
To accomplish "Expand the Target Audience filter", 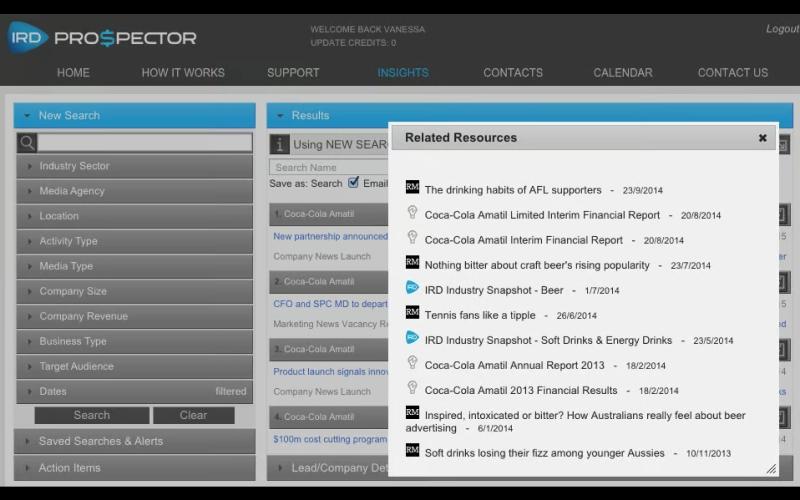I will [x=135, y=366].
